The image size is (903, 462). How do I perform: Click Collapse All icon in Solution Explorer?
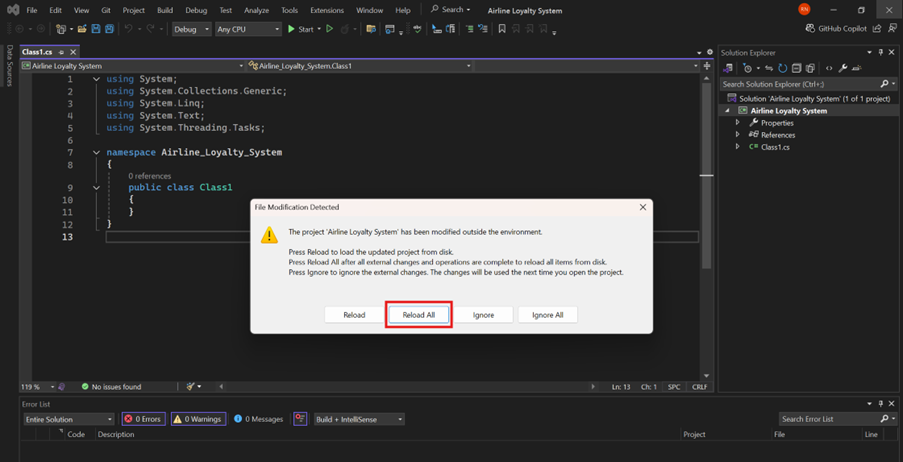pyautogui.click(x=796, y=68)
